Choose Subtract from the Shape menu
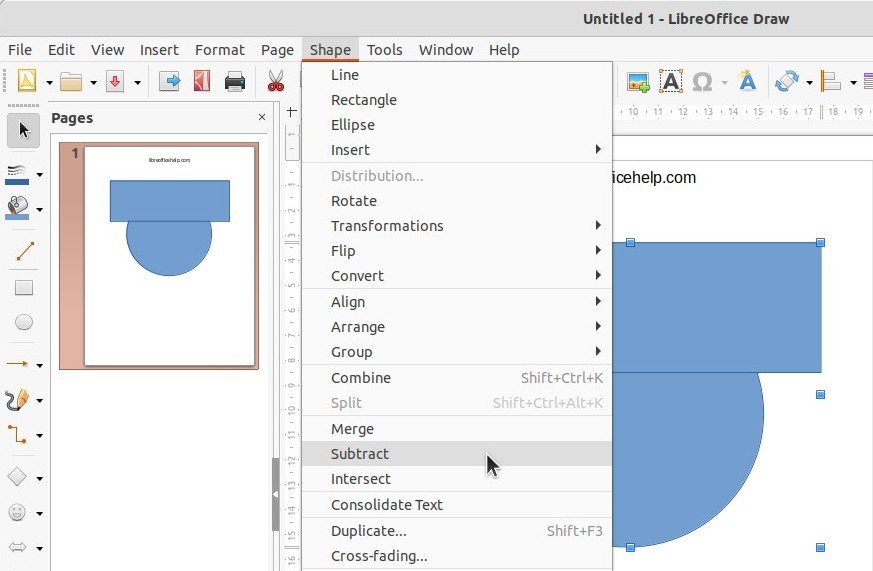 [x=457, y=454]
